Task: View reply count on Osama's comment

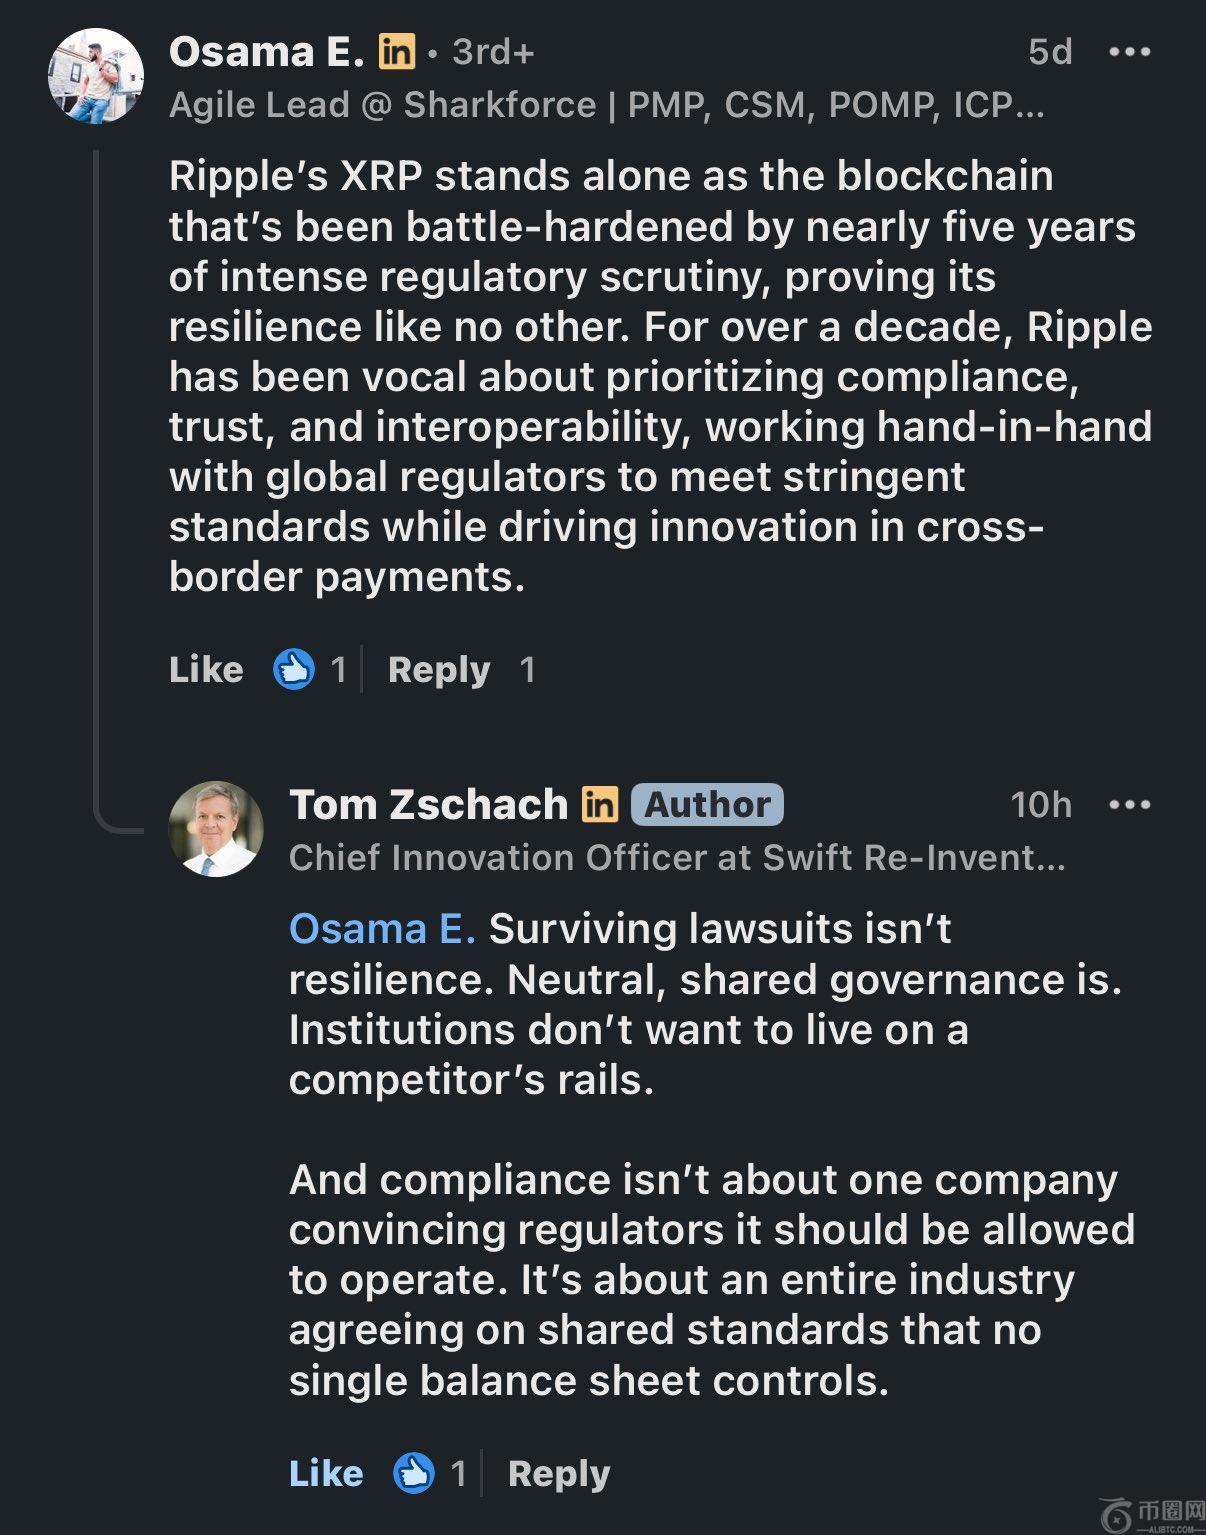Action: point(527,669)
